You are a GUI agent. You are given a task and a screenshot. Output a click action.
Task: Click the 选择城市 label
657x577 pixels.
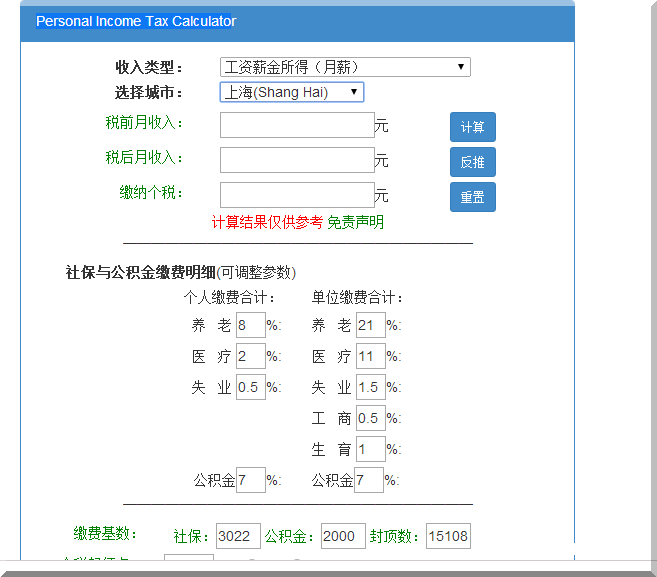149,92
